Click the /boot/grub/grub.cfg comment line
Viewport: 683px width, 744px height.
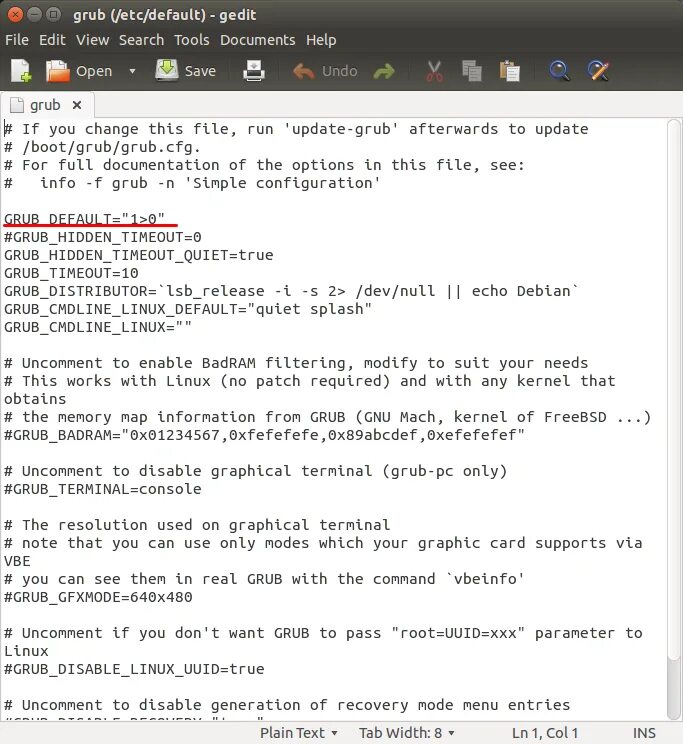(103, 147)
